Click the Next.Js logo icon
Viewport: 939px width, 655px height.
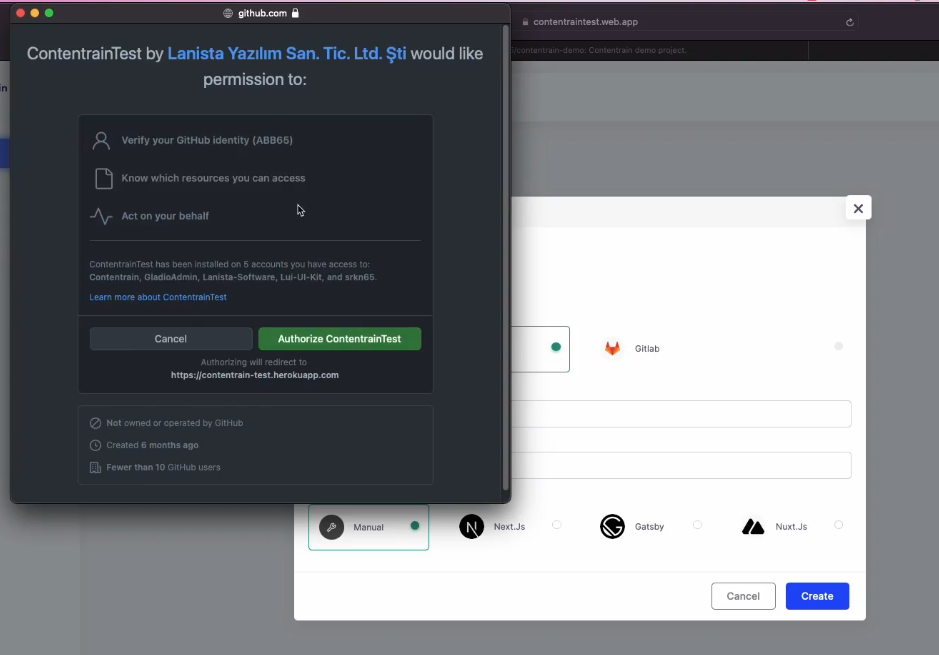pos(471,527)
